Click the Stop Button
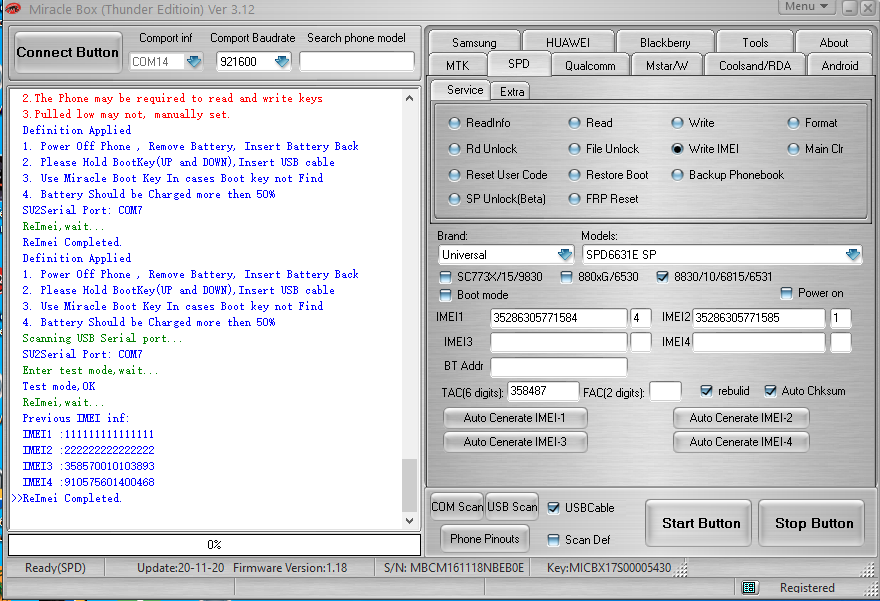 coord(812,523)
